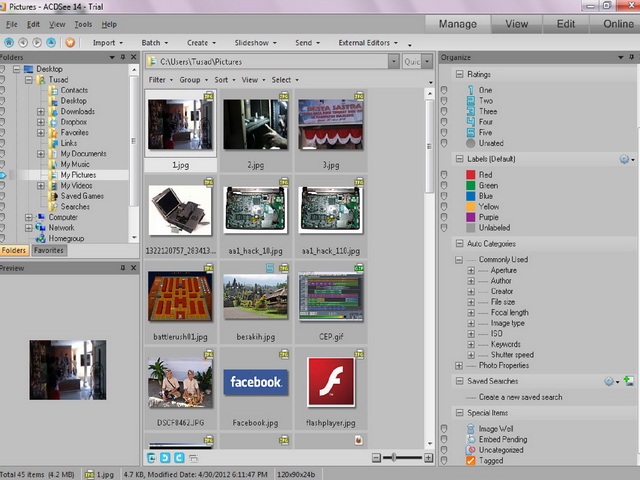
Task: Click the add new saved search icon
Action: [629, 381]
